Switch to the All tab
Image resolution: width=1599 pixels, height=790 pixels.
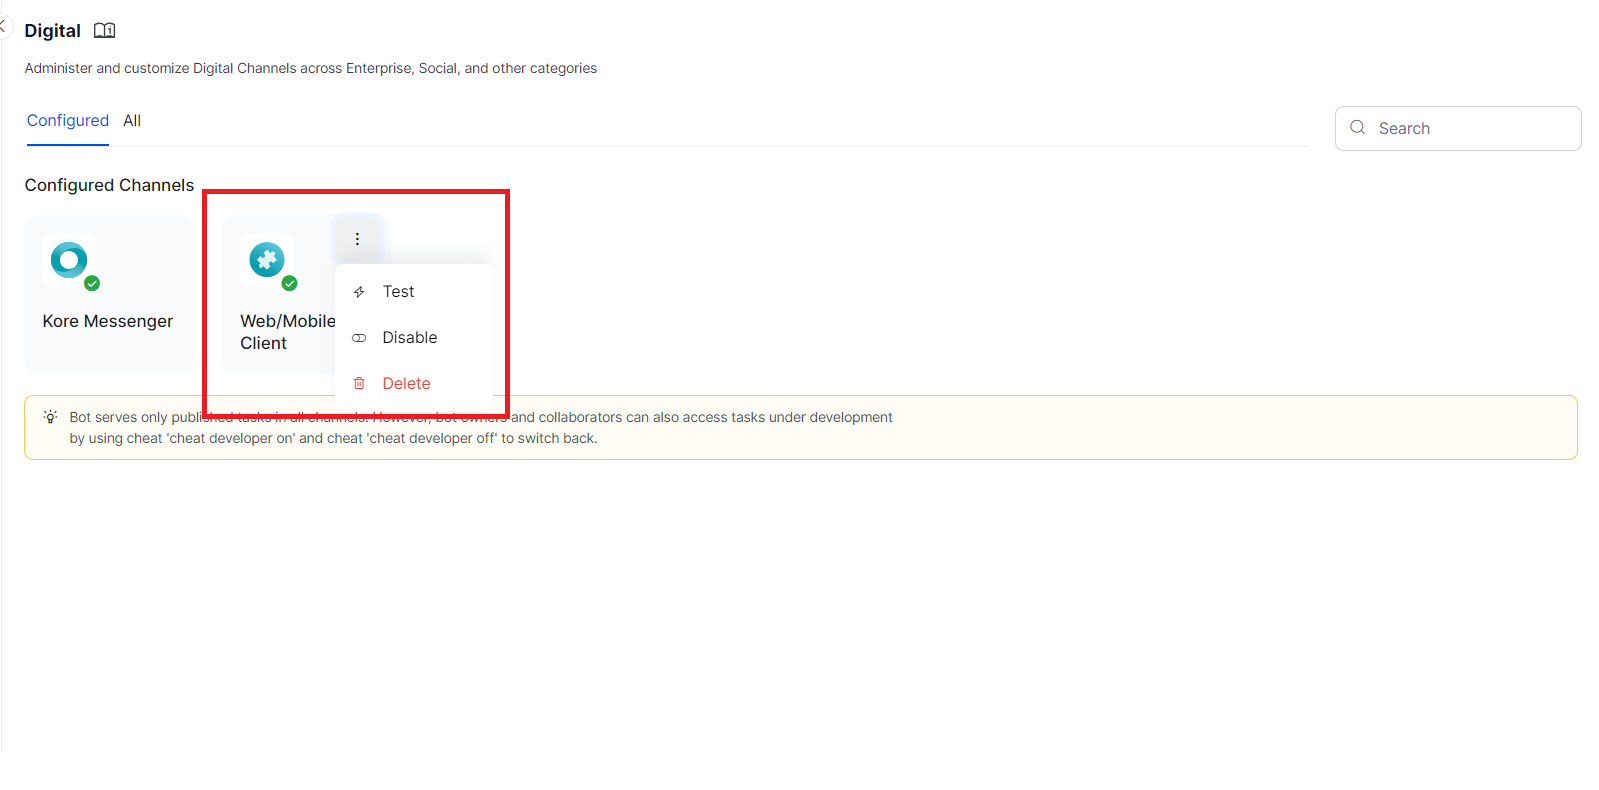pyautogui.click(x=132, y=121)
